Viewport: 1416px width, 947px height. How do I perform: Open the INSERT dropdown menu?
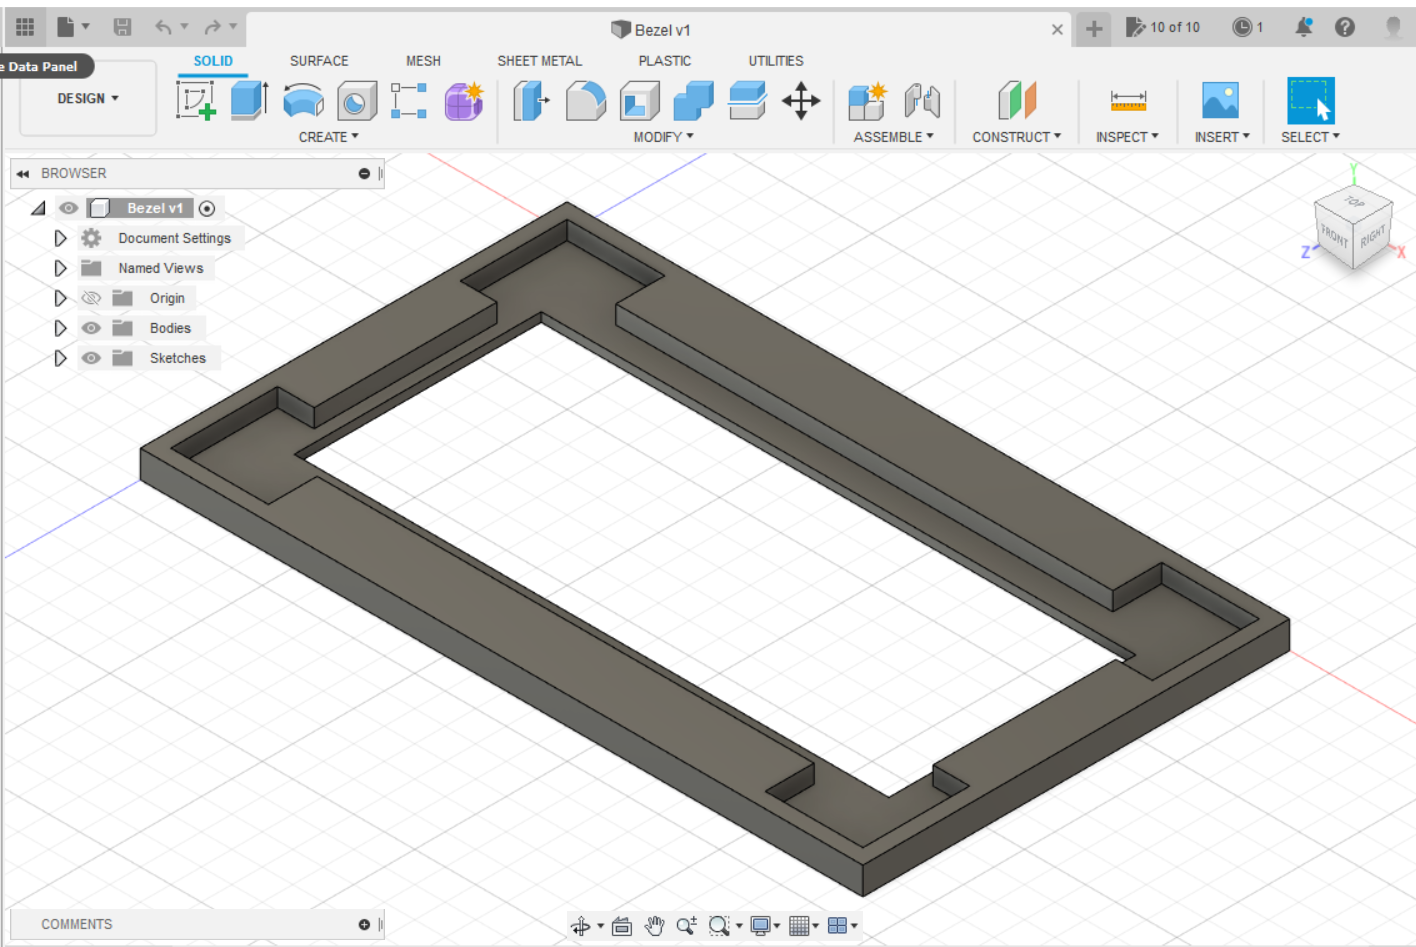(1222, 137)
